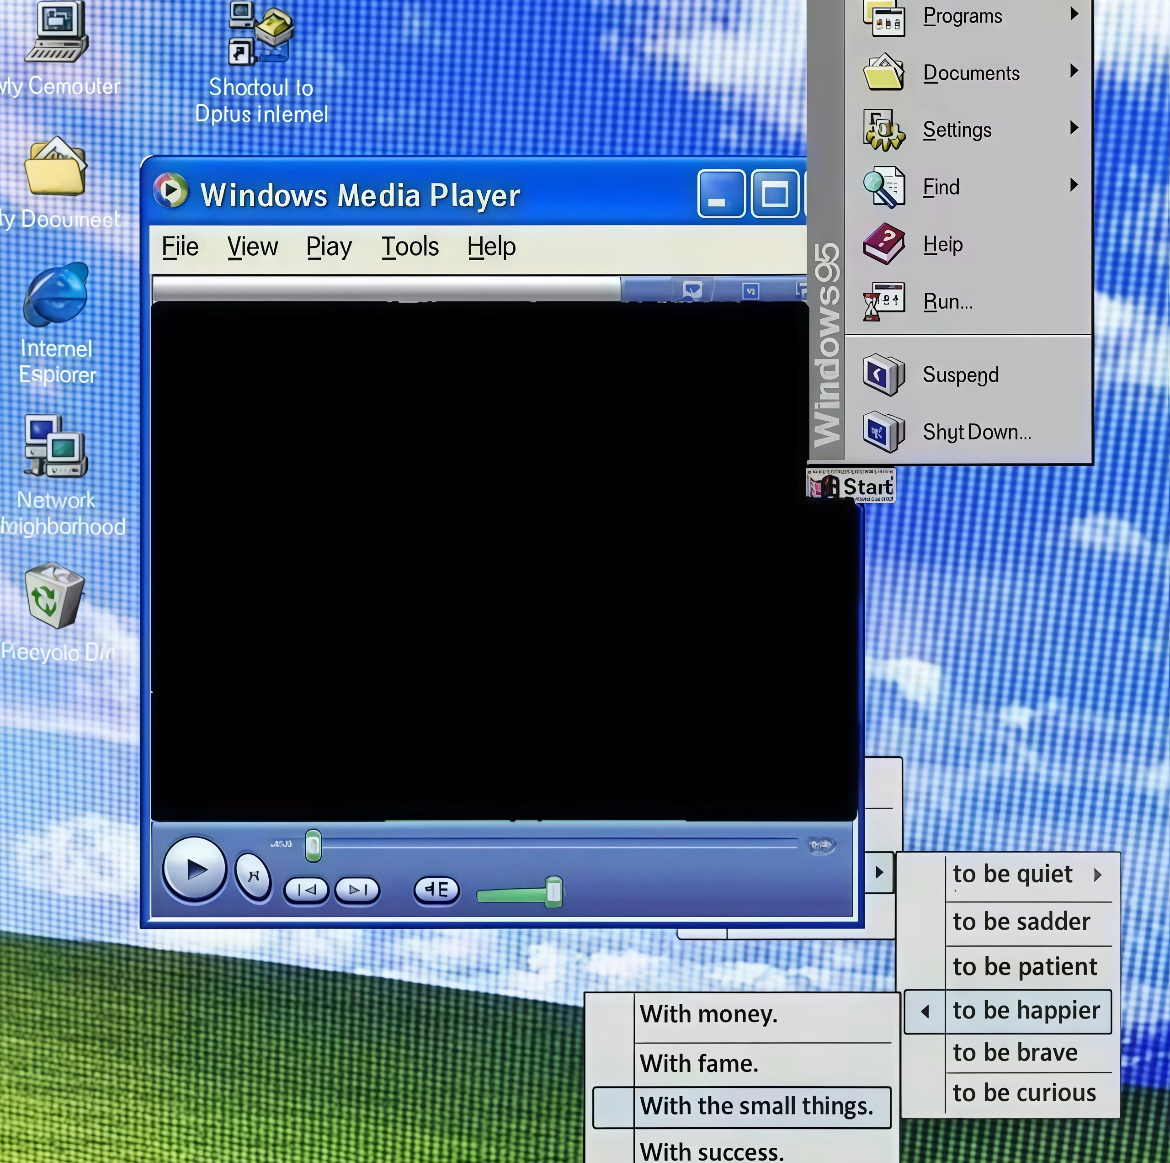
Task: Click the Next track button
Action: 357,889
